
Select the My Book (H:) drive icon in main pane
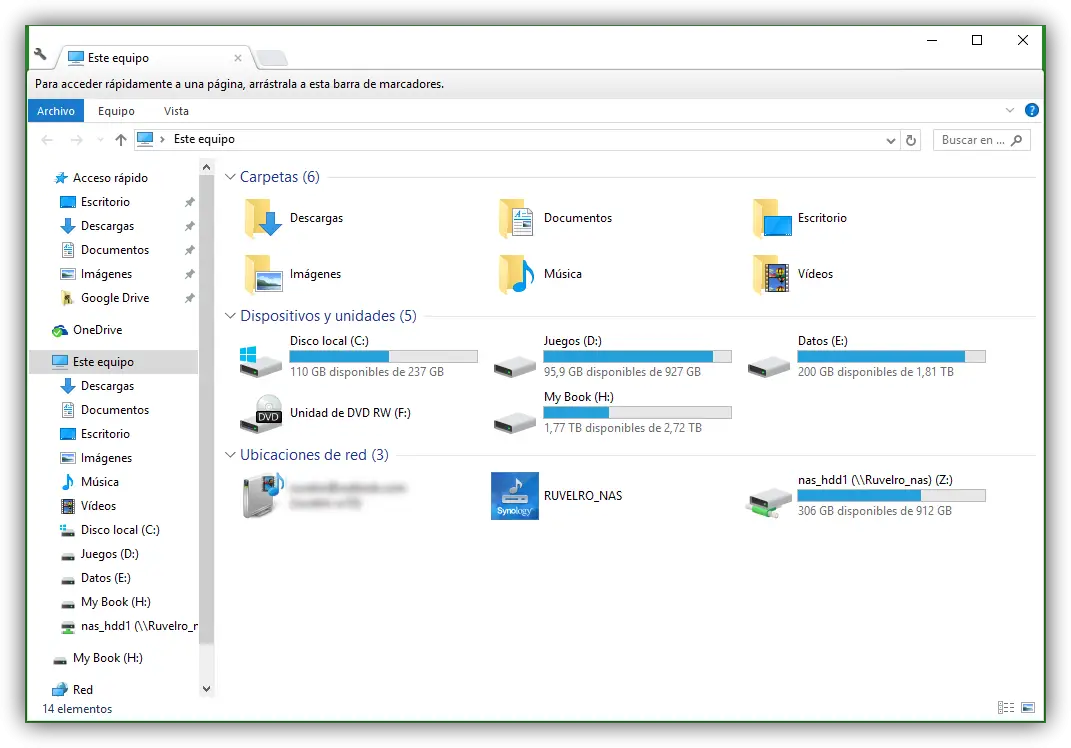(515, 422)
